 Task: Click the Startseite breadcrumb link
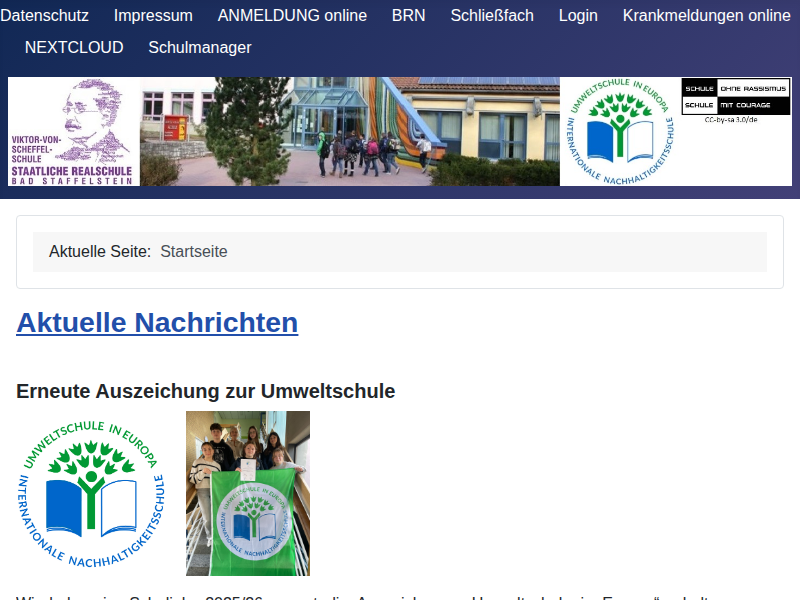point(194,252)
